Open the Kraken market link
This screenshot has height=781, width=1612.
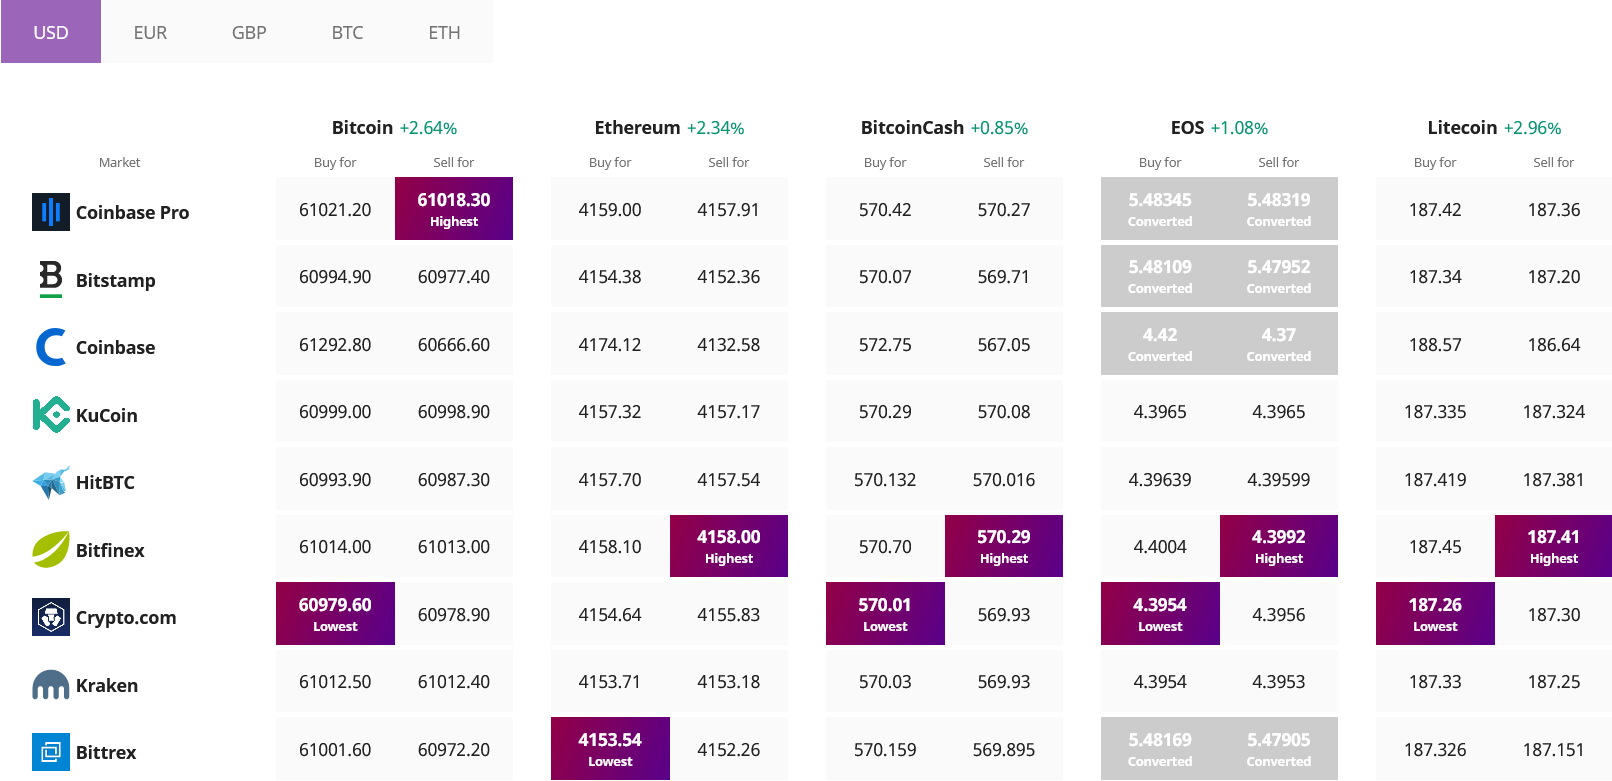pyautogui.click(x=107, y=685)
